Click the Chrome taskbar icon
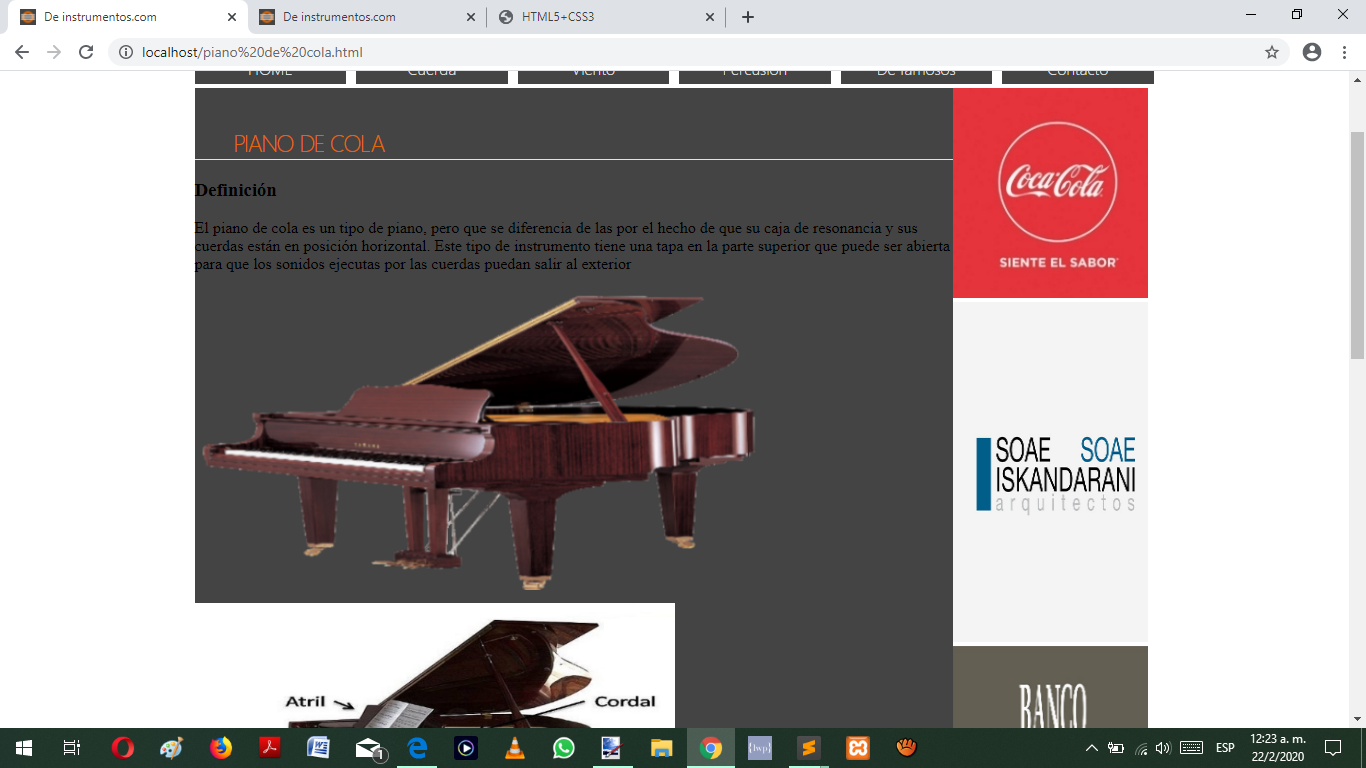Viewport: 1366px width, 768px height. (x=711, y=748)
